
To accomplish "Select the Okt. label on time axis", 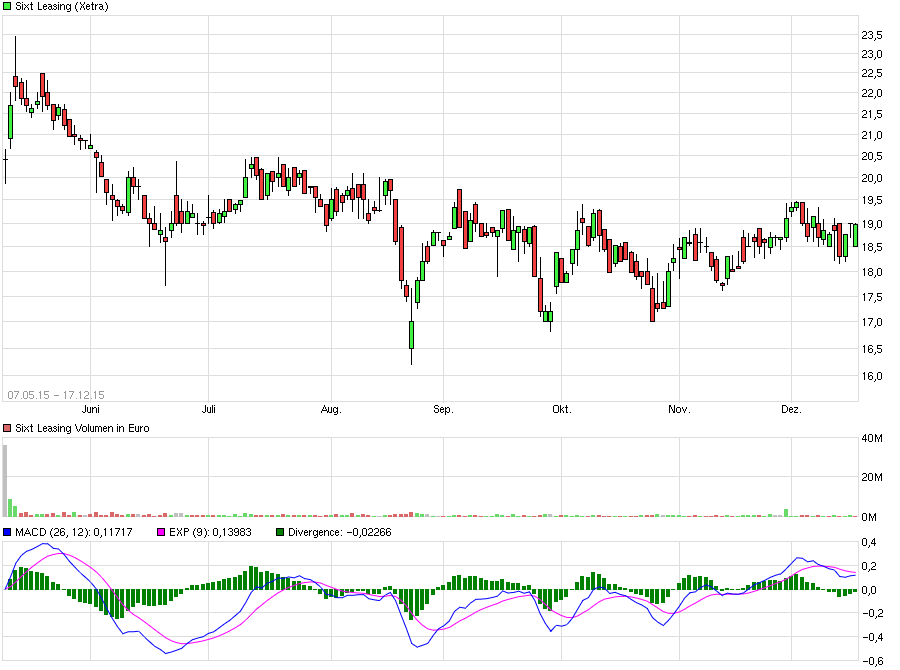I will click(561, 409).
